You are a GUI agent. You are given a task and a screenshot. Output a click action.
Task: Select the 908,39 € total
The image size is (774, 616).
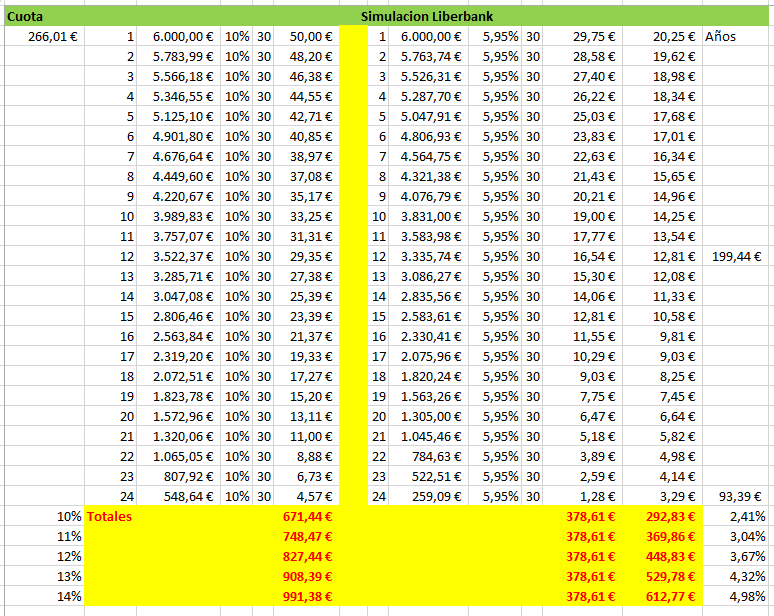pos(307,577)
